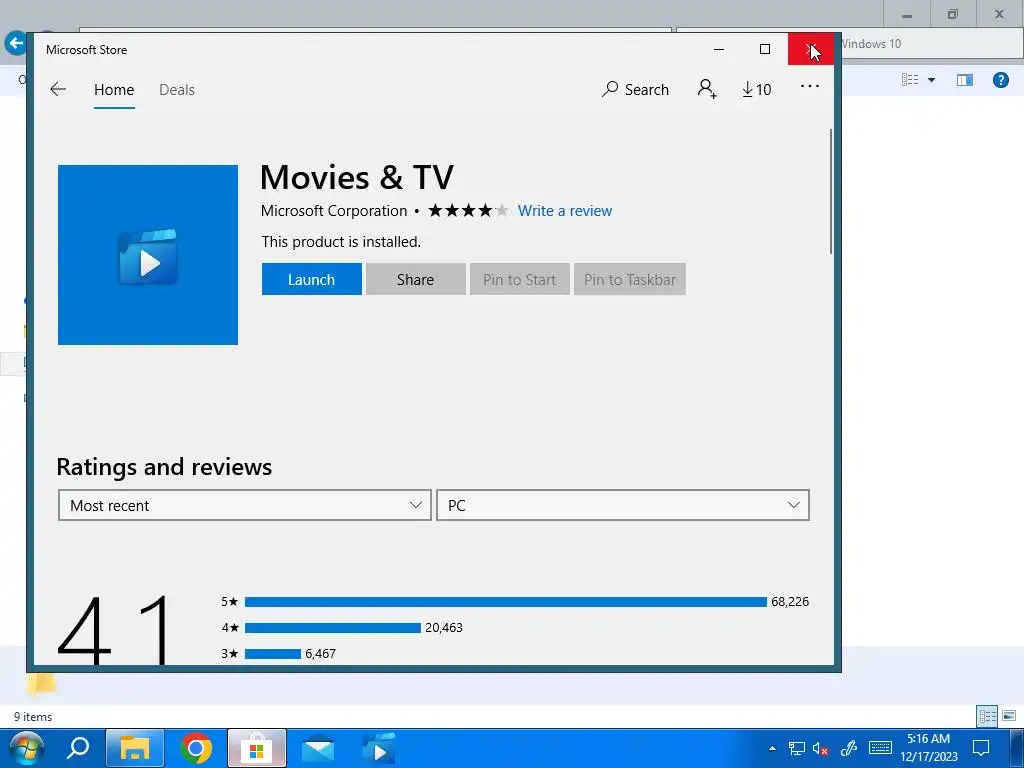
Task: Click the 4-star rating bar
Action: pyautogui.click(x=332, y=628)
